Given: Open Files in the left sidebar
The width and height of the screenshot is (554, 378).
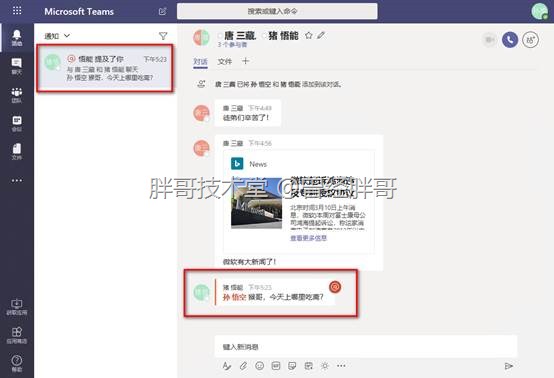Looking at the screenshot, I should pyautogui.click(x=17, y=152).
